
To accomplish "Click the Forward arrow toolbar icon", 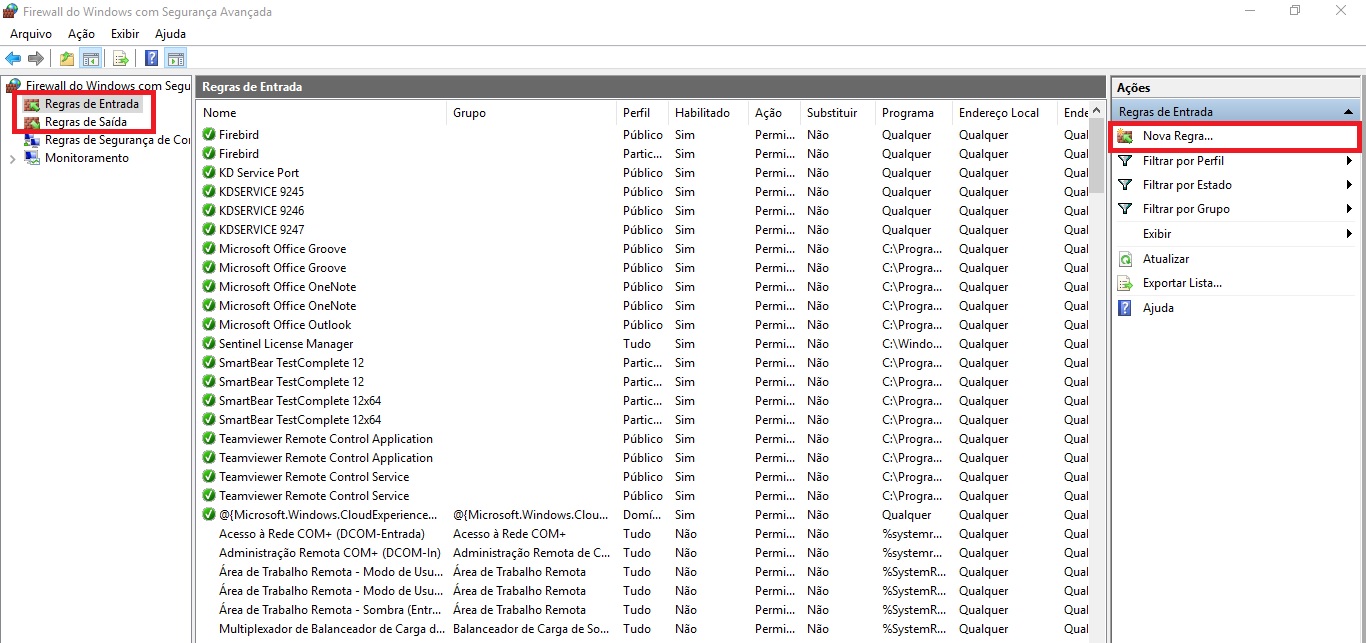I will (x=36, y=58).
